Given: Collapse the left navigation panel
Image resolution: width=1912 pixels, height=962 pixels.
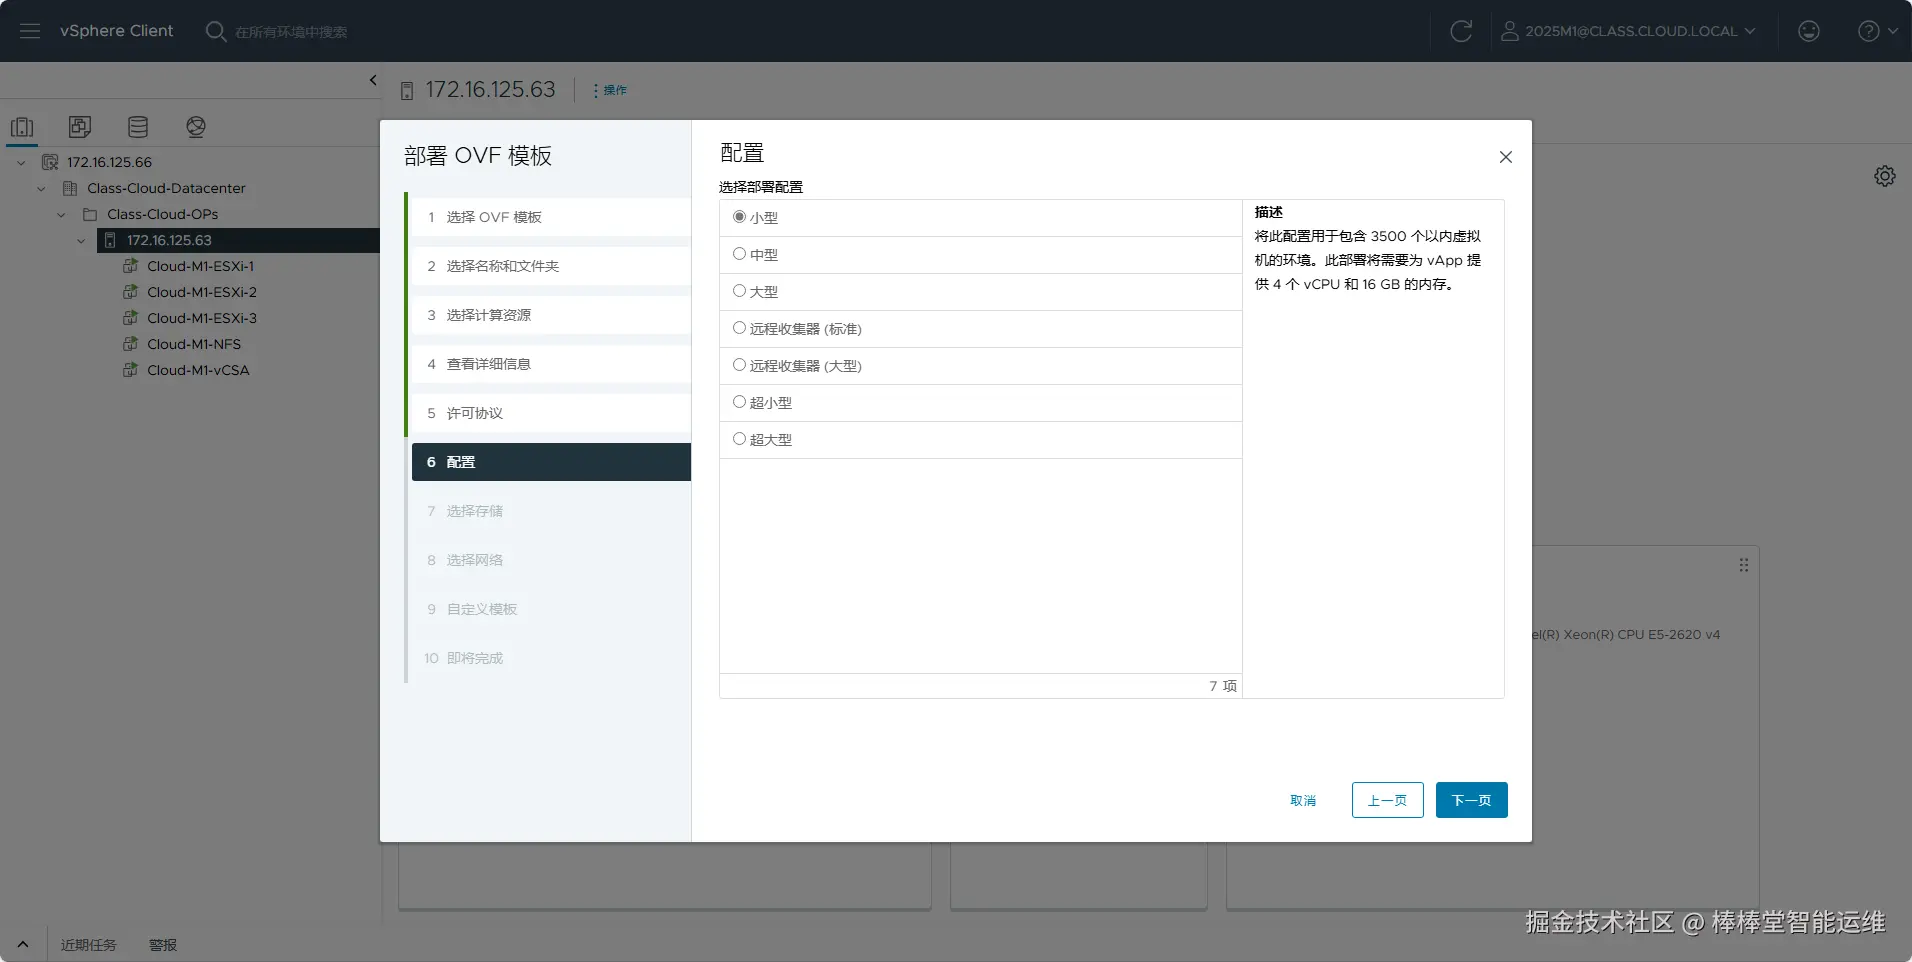Looking at the screenshot, I should coord(373,80).
